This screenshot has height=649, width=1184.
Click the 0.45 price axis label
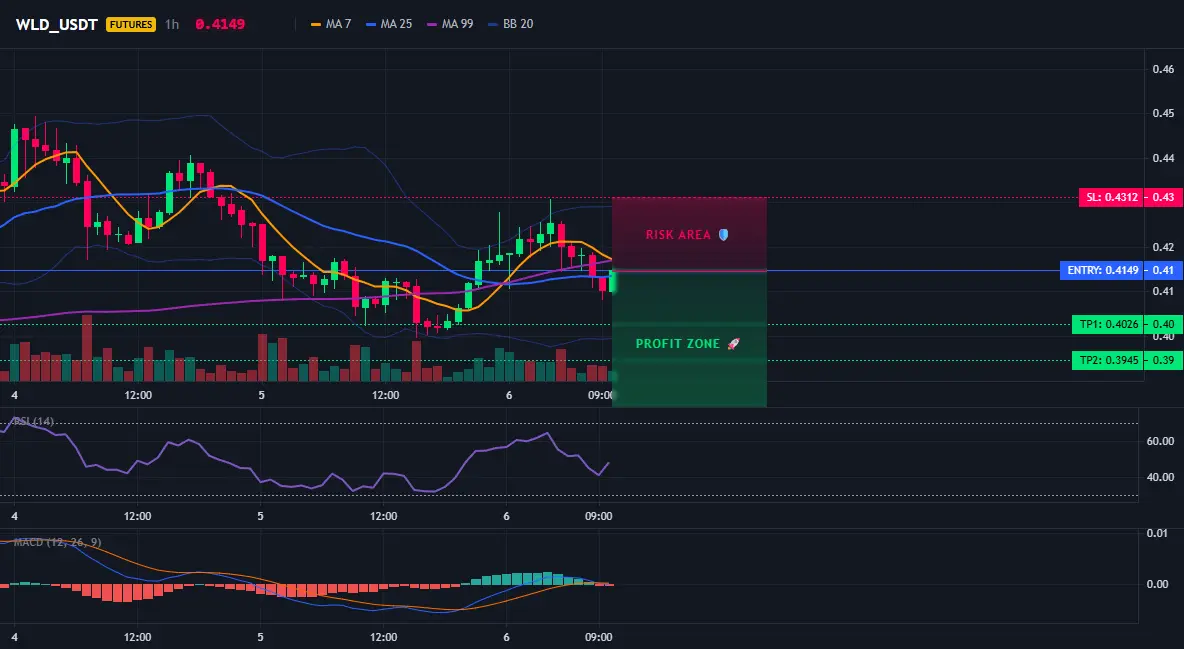click(1163, 113)
